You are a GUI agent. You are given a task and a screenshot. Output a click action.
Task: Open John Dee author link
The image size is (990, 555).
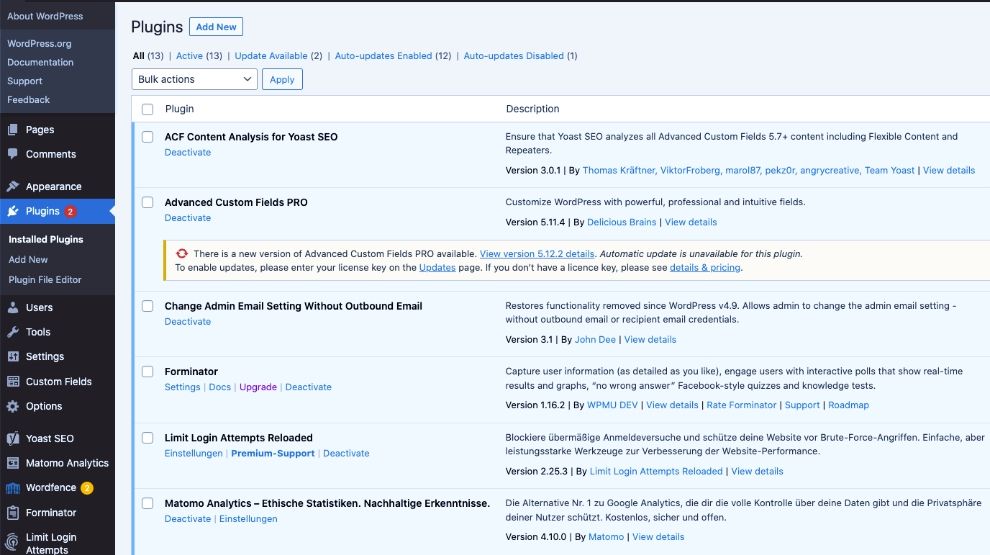tap(595, 340)
